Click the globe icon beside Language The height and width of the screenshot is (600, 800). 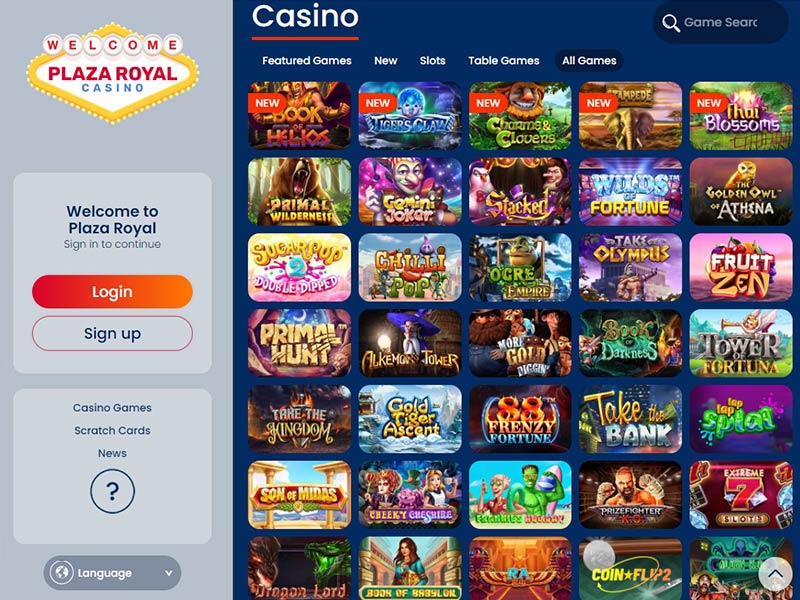click(x=62, y=572)
